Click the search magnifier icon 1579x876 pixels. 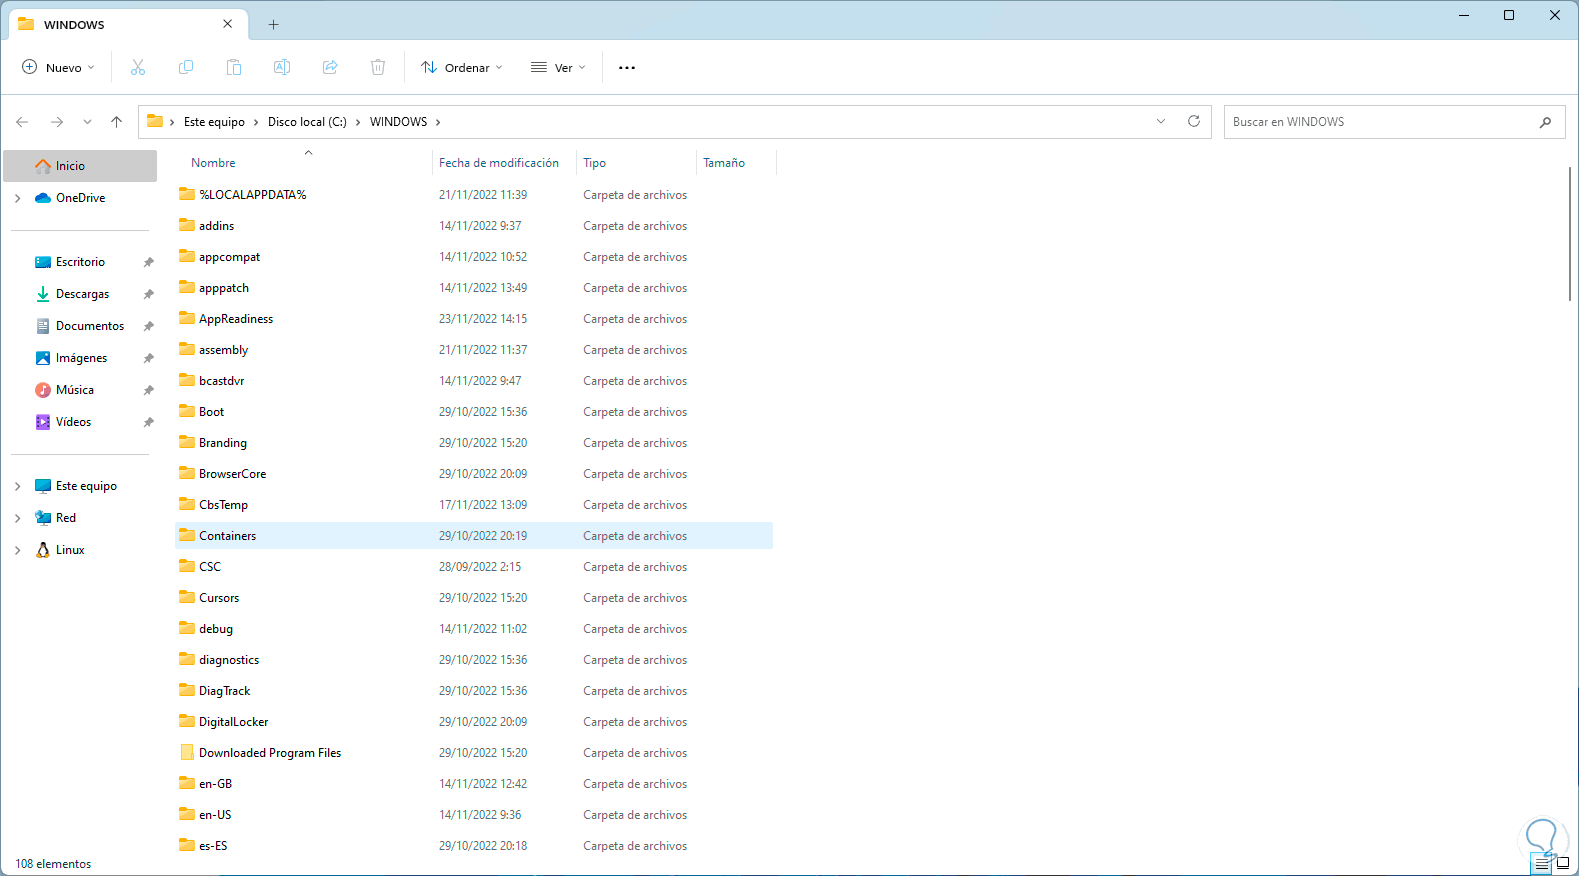[x=1545, y=122]
